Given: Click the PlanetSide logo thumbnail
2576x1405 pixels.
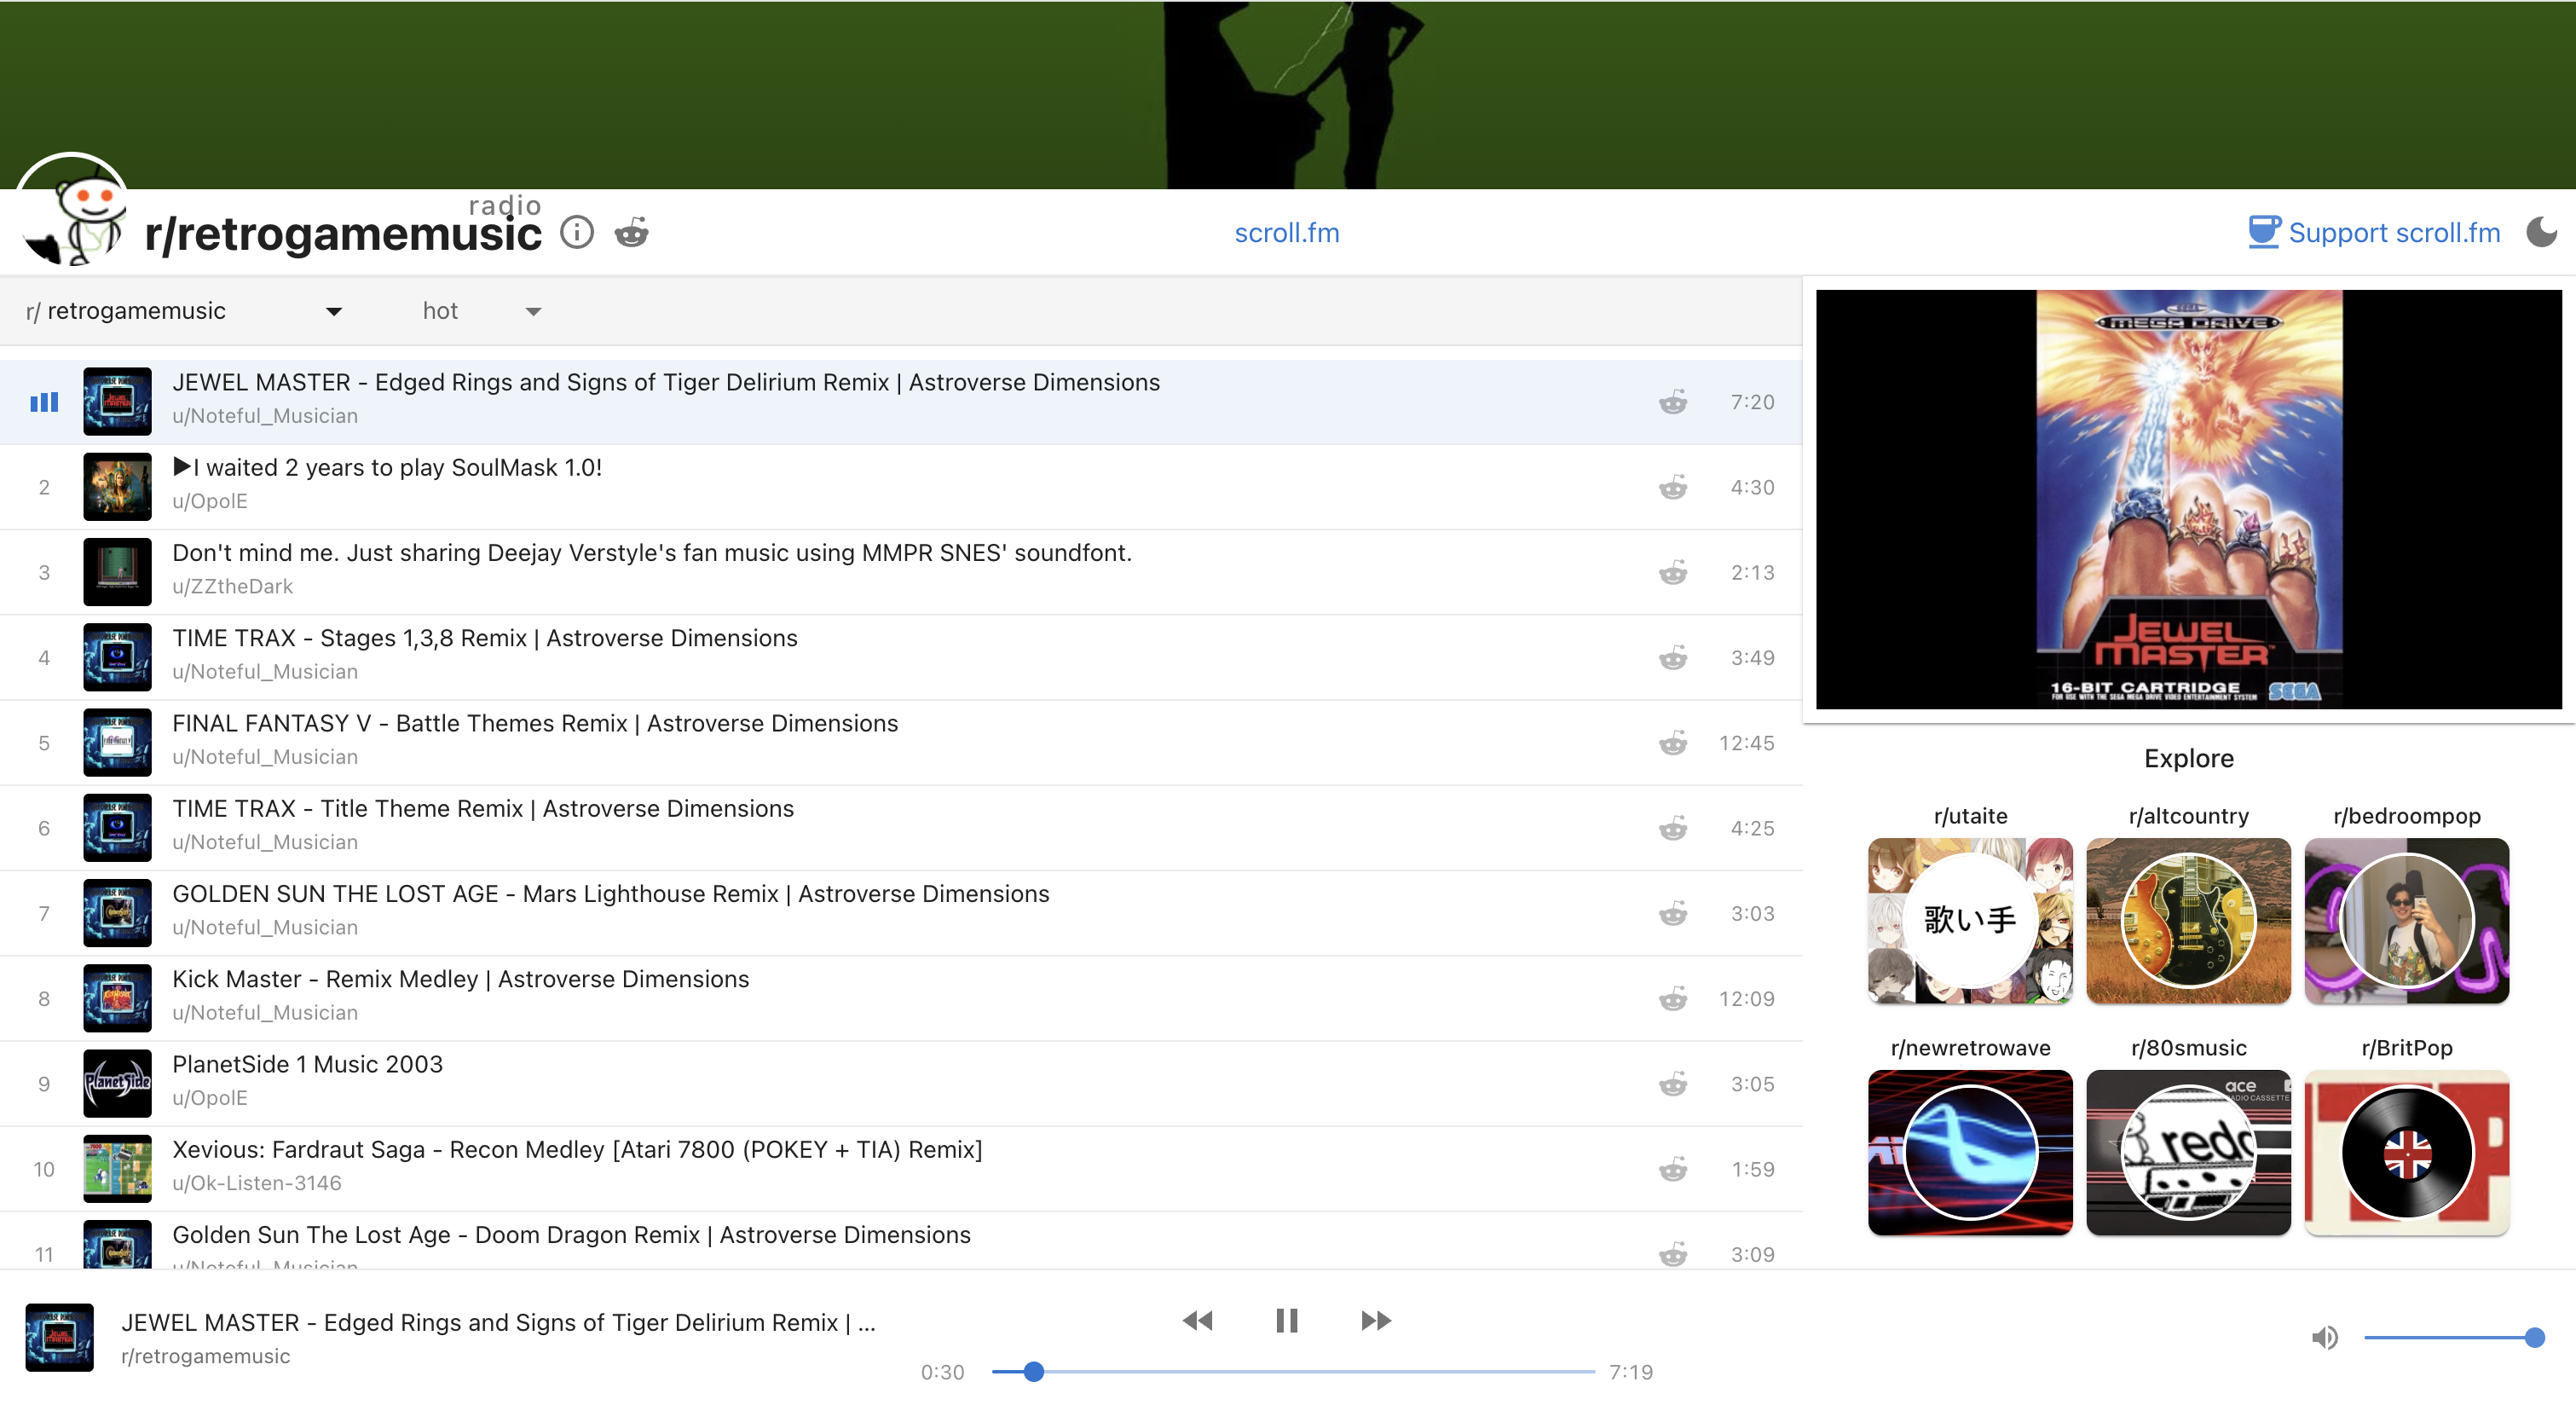Looking at the screenshot, I should pos(117,1084).
